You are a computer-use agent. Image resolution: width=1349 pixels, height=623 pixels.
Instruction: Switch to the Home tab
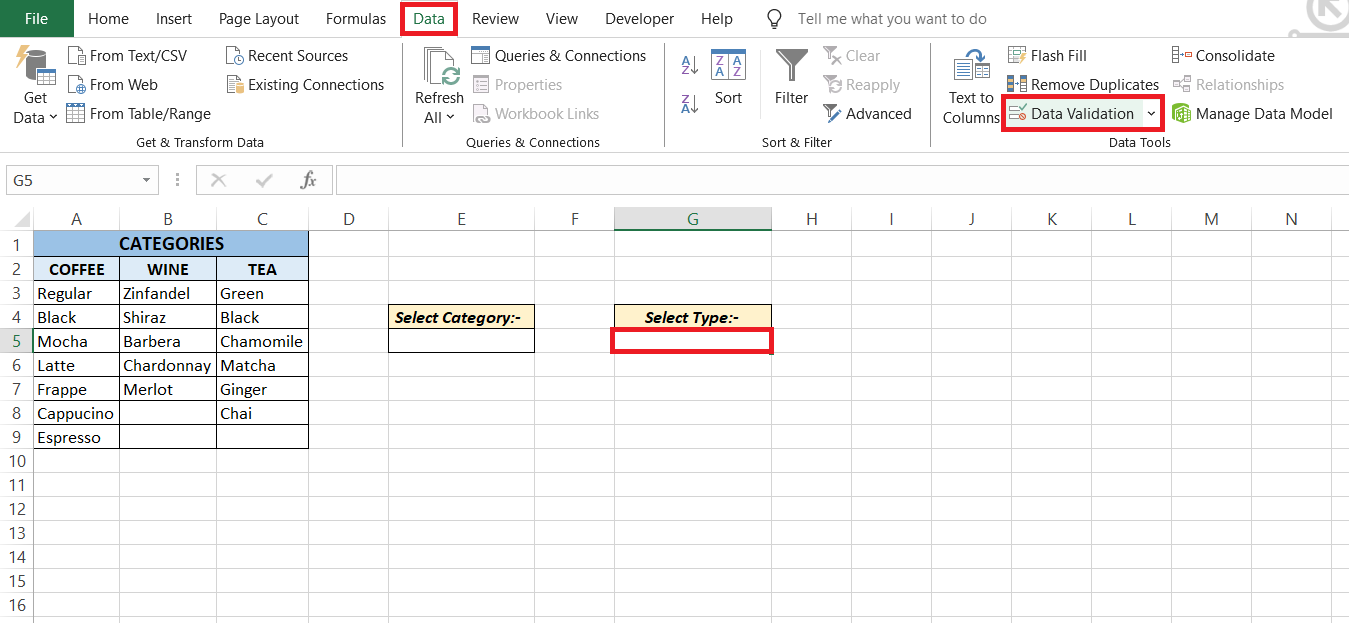coord(108,19)
